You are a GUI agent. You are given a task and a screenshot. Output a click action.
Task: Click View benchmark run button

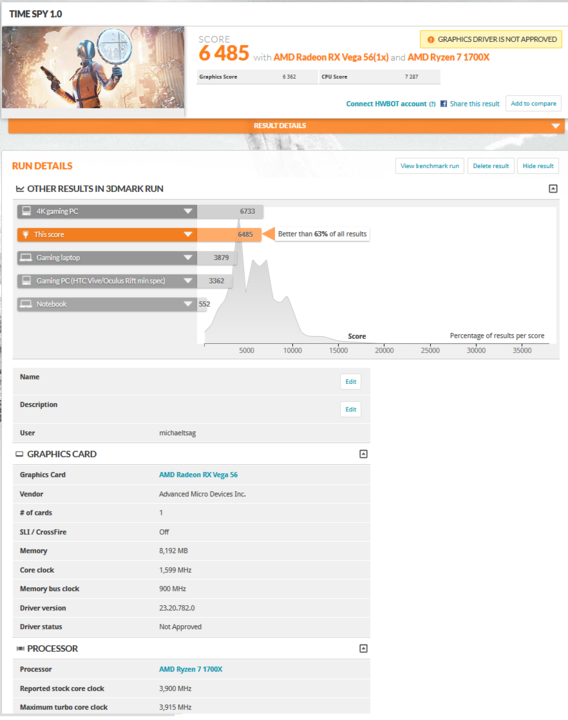click(x=430, y=166)
